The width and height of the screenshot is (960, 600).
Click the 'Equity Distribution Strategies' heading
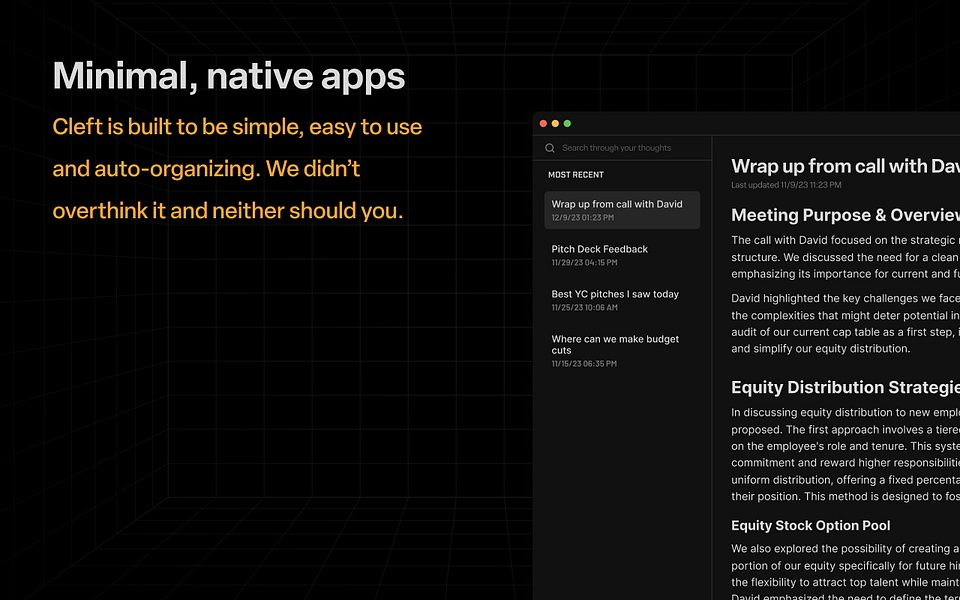click(x=846, y=388)
